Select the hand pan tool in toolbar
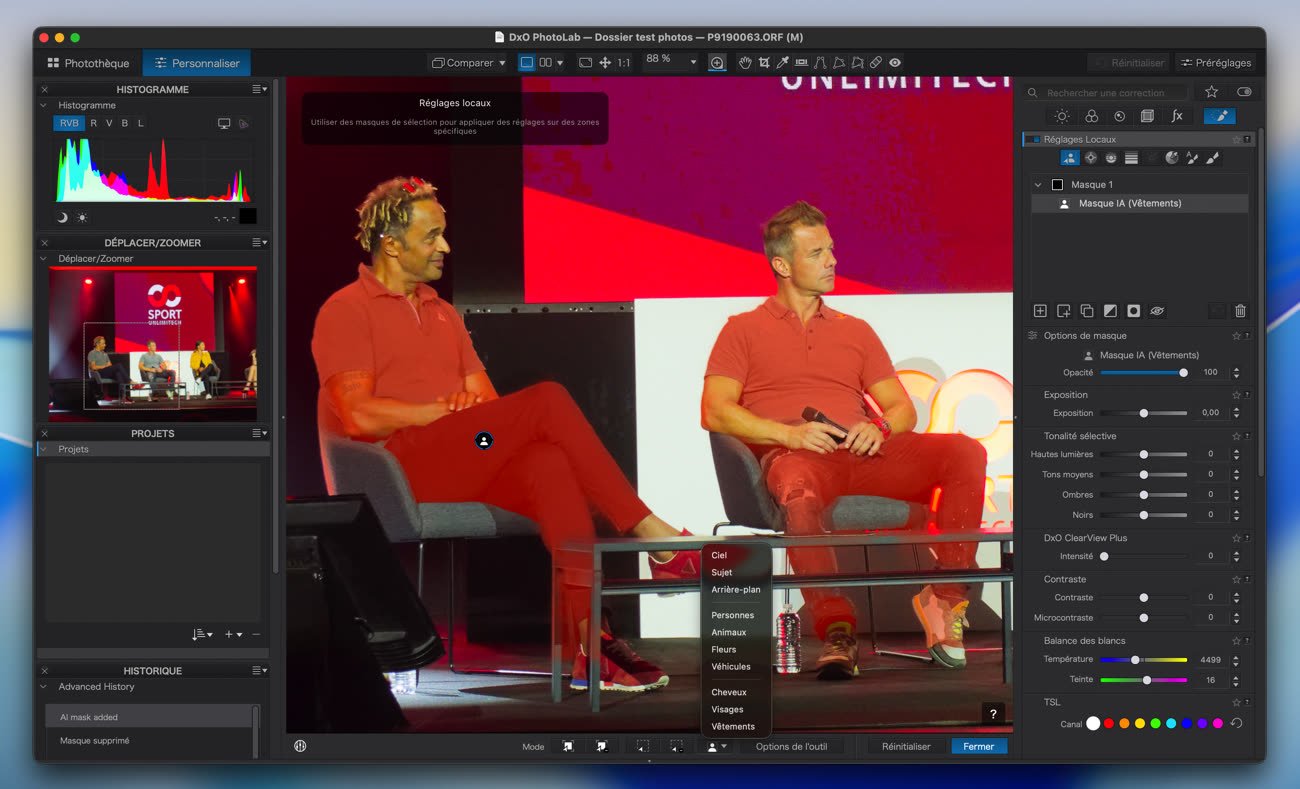The height and width of the screenshot is (789, 1300). point(745,62)
